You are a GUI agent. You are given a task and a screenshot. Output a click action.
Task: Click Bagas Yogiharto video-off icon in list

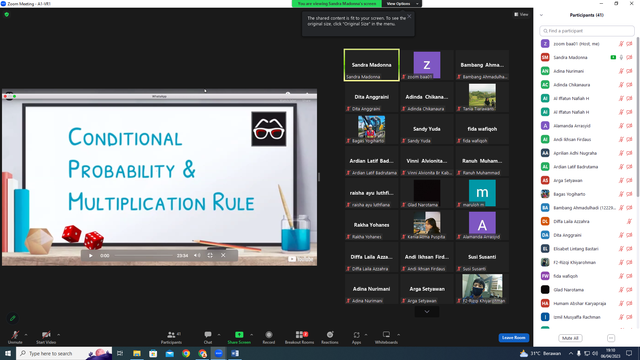click(x=629, y=194)
